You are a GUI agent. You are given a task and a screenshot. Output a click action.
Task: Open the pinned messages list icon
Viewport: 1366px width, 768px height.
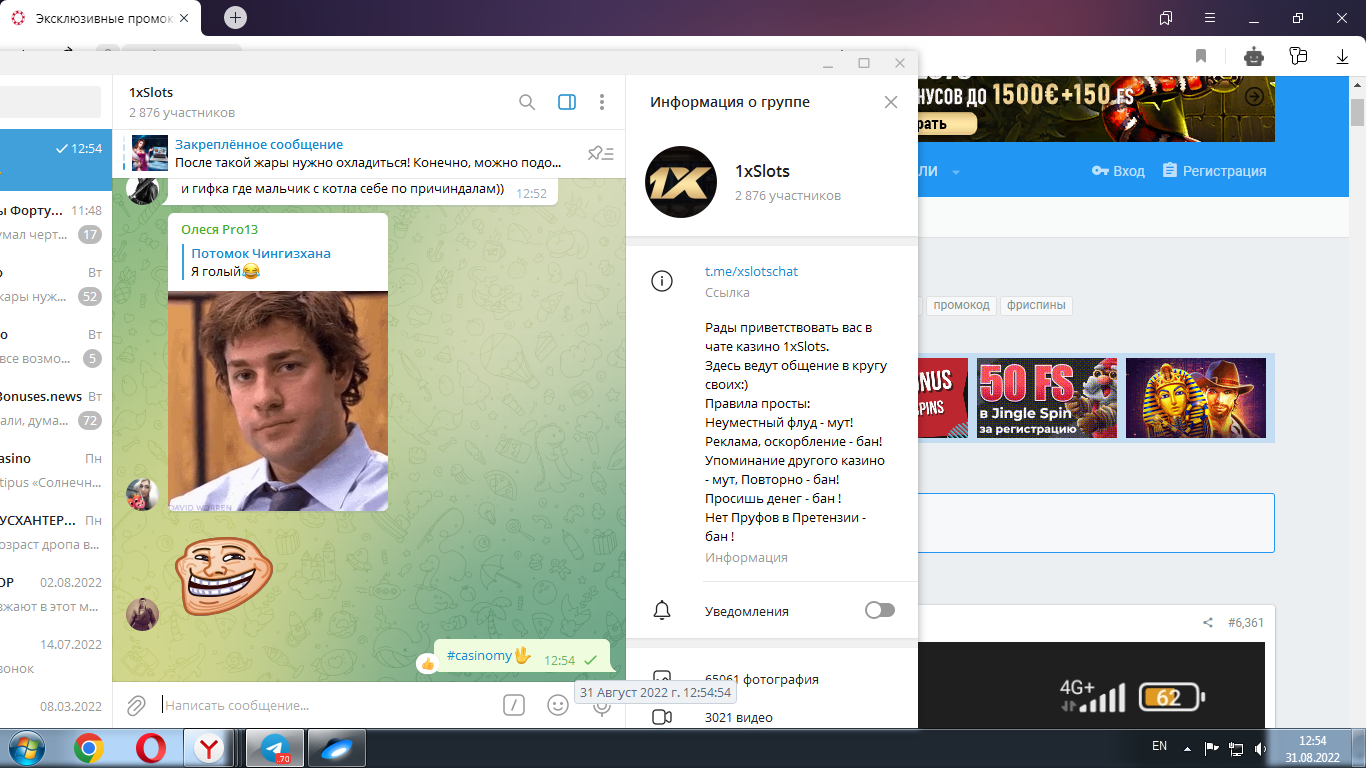601,153
